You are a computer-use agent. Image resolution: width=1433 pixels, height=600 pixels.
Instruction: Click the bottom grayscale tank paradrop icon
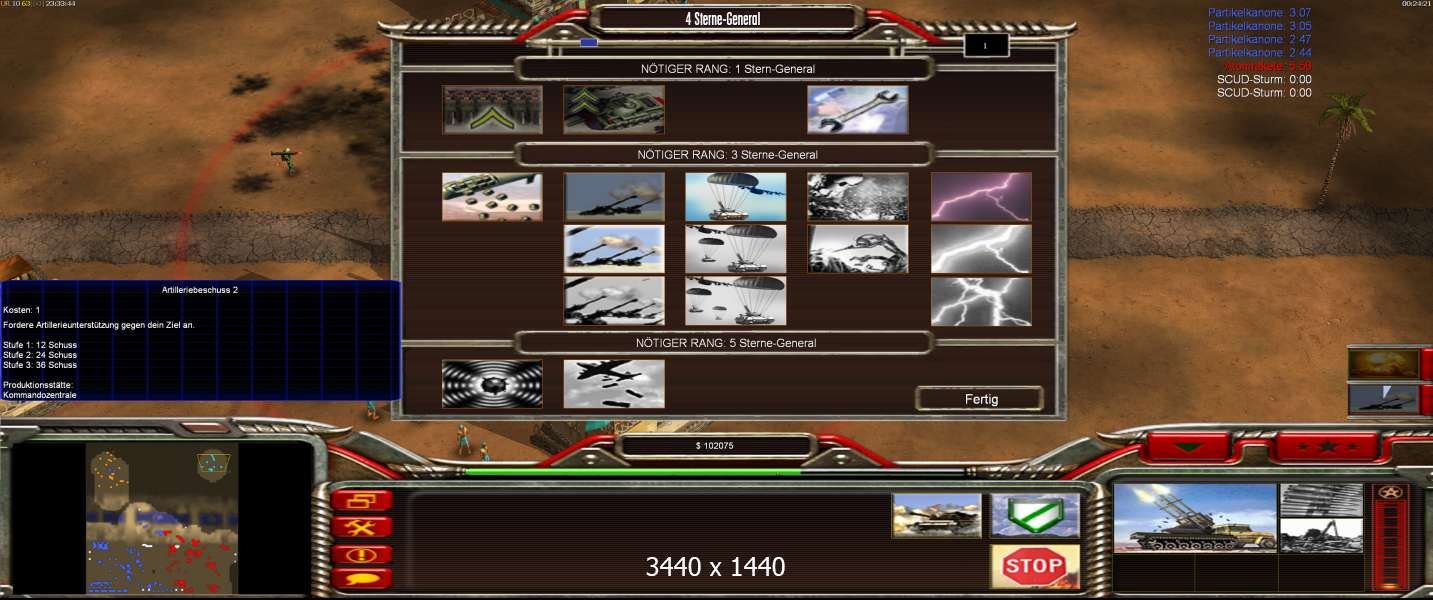(x=736, y=301)
